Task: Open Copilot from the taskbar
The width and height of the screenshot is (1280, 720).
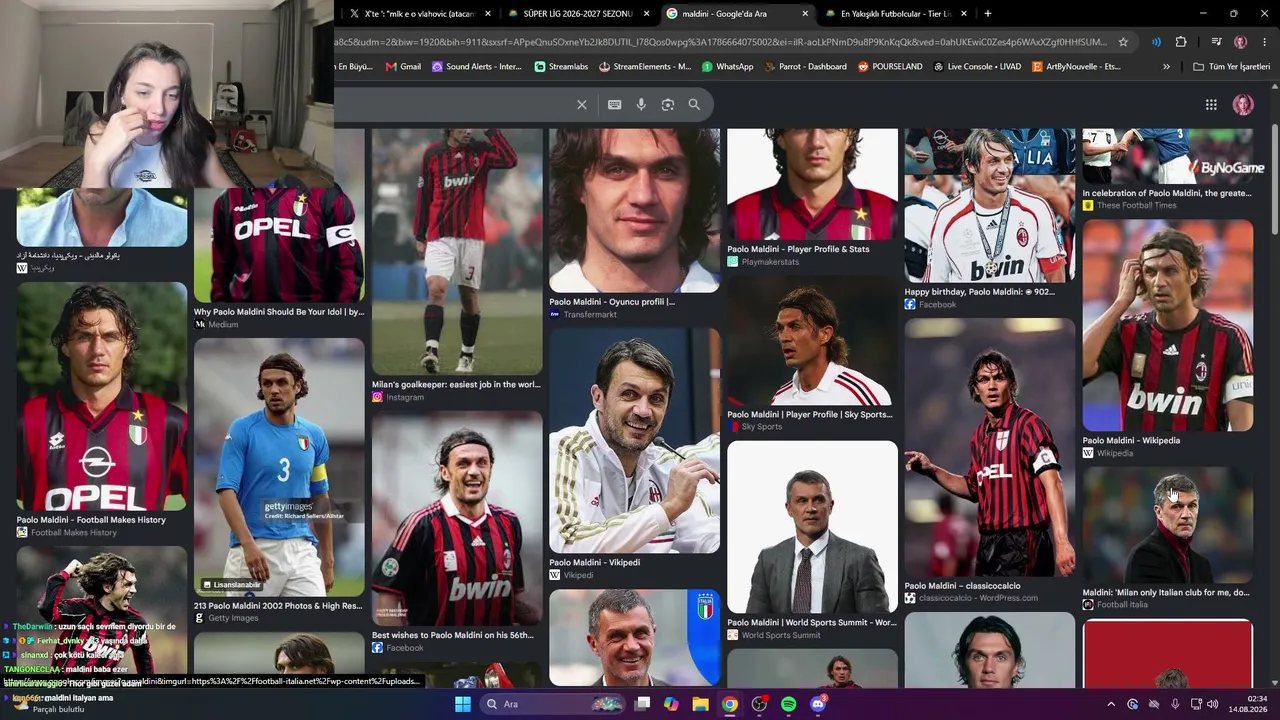Action: pos(671,704)
